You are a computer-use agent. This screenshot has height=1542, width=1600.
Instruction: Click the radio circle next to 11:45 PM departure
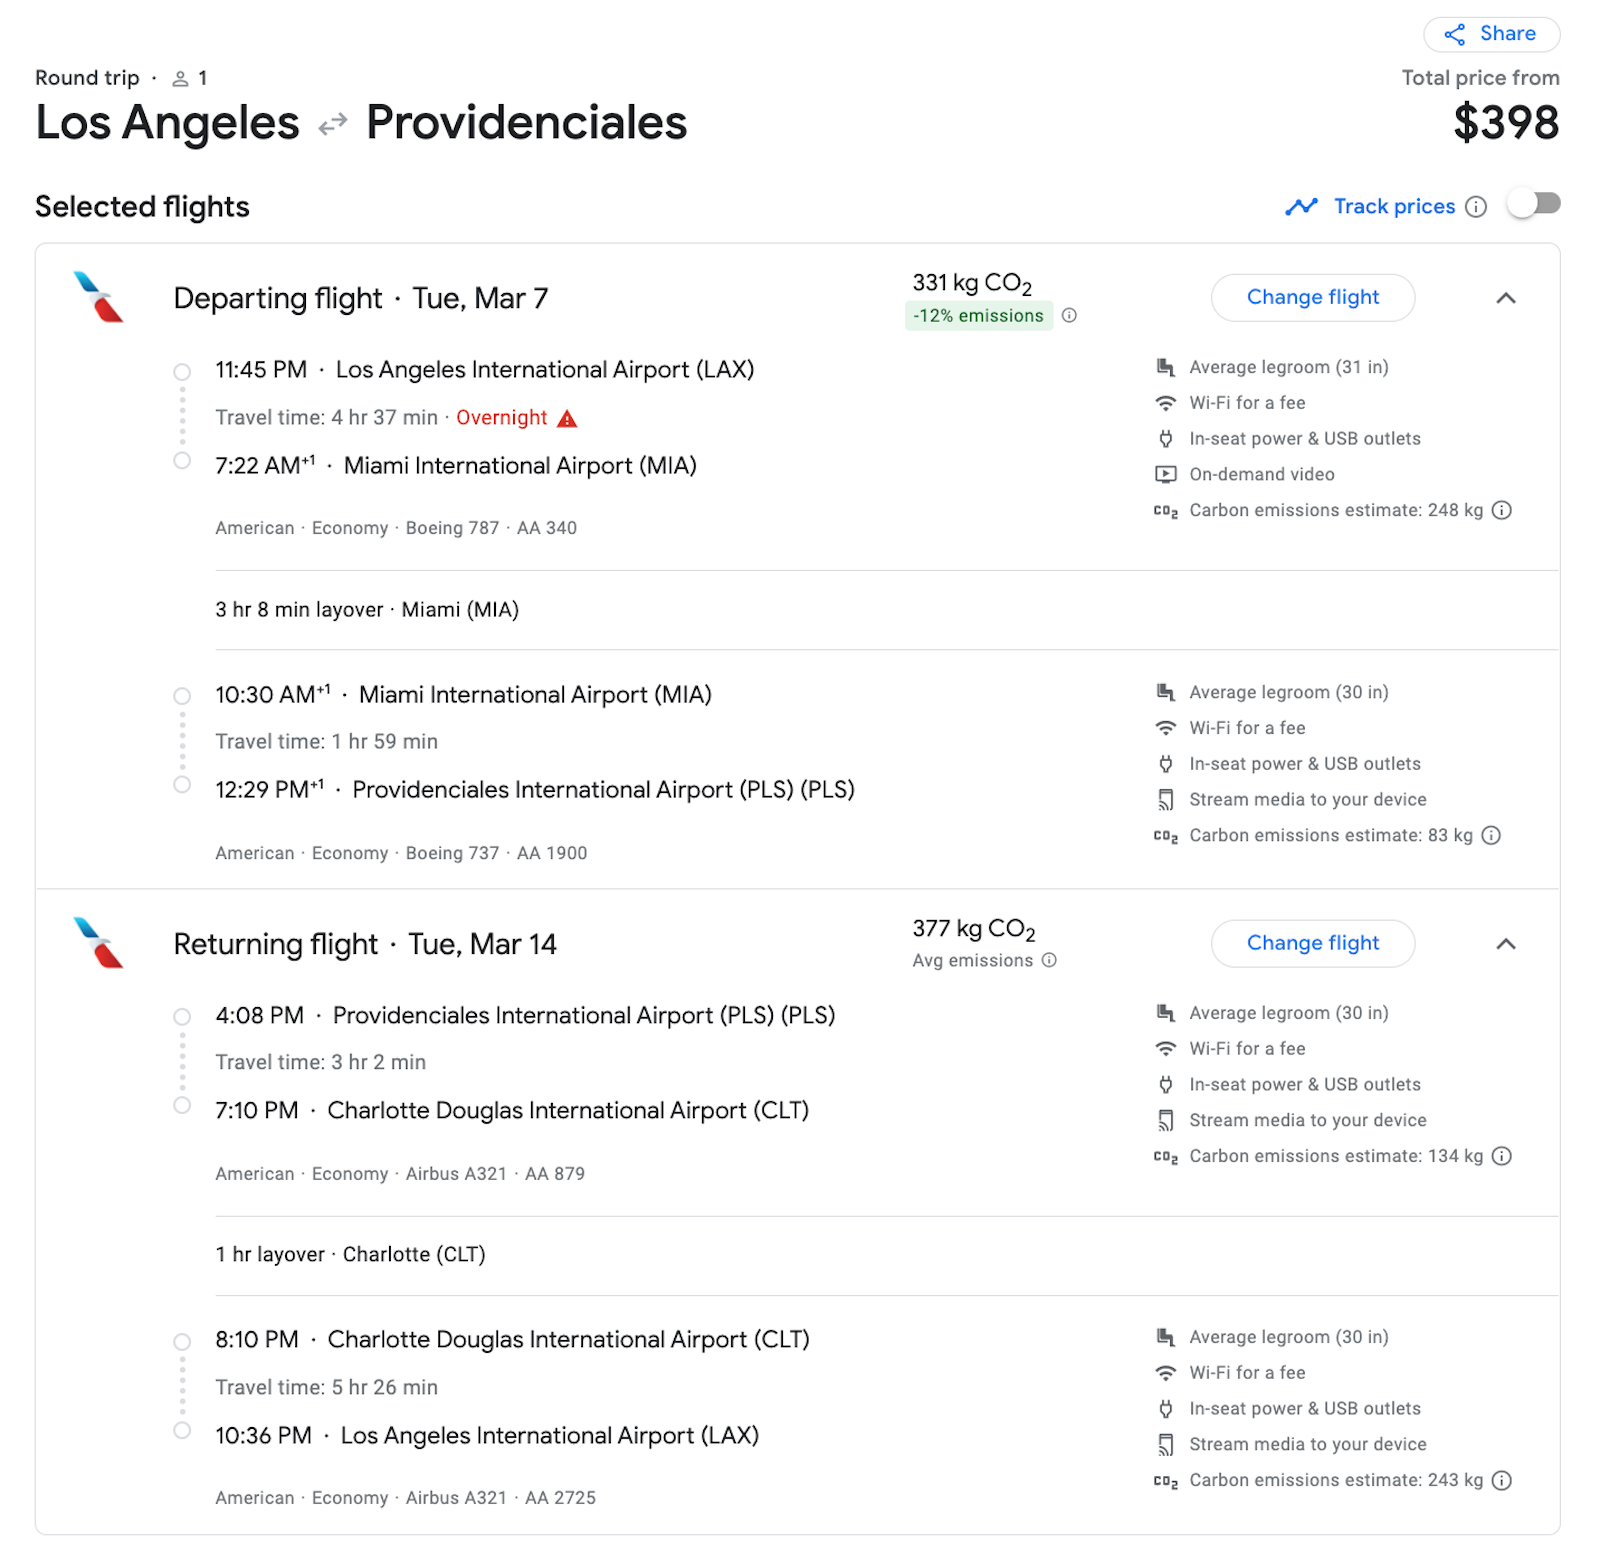pyautogui.click(x=182, y=371)
